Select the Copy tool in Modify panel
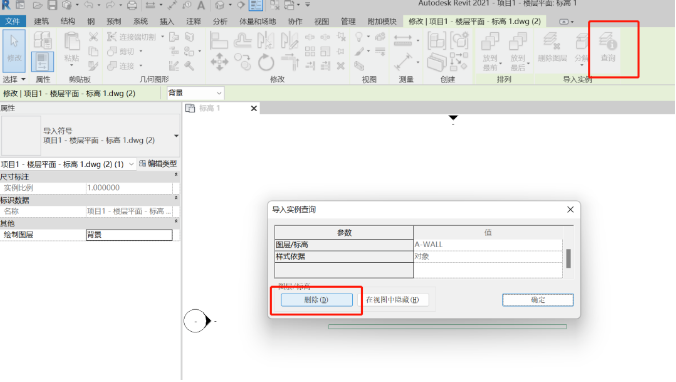The height and width of the screenshot is (382, 676). click(x=243, y=62)
